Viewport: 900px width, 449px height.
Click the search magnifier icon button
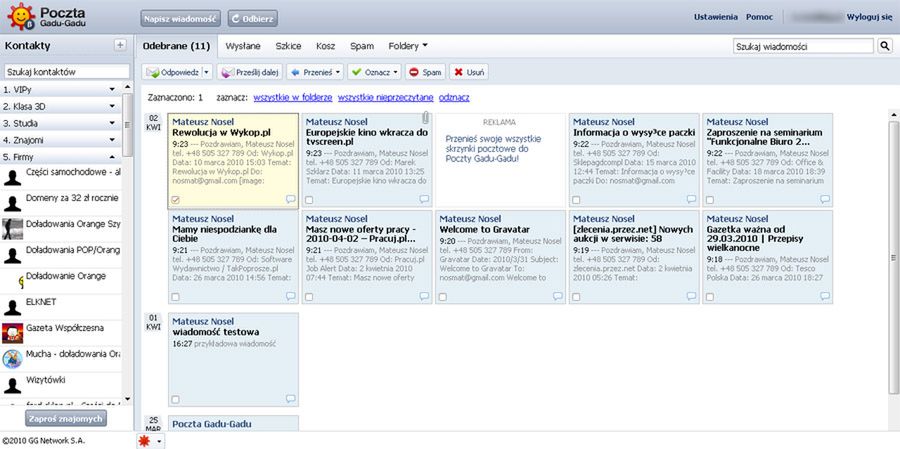885,46
